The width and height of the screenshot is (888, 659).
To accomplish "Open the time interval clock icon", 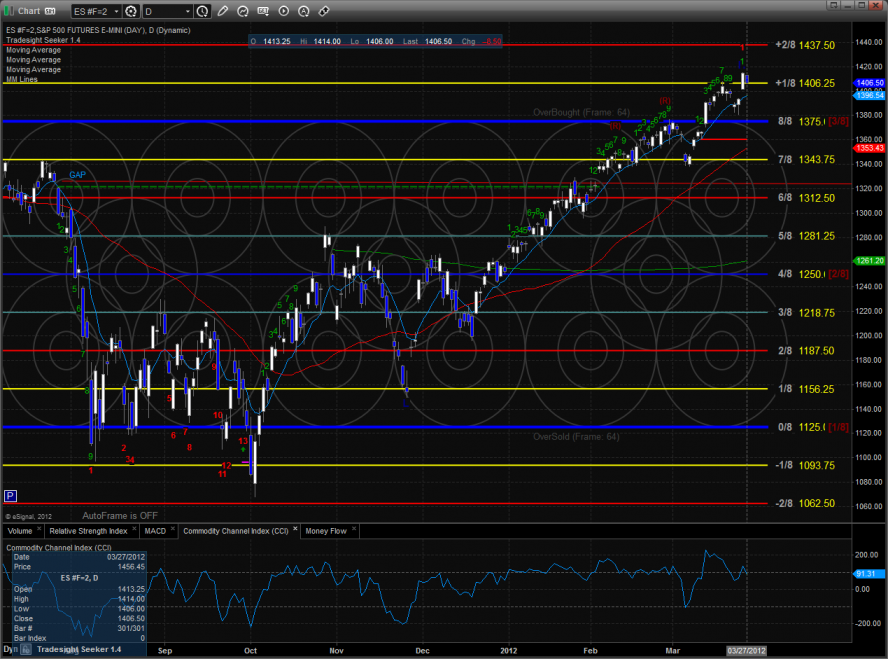I will tap(202, 11).
